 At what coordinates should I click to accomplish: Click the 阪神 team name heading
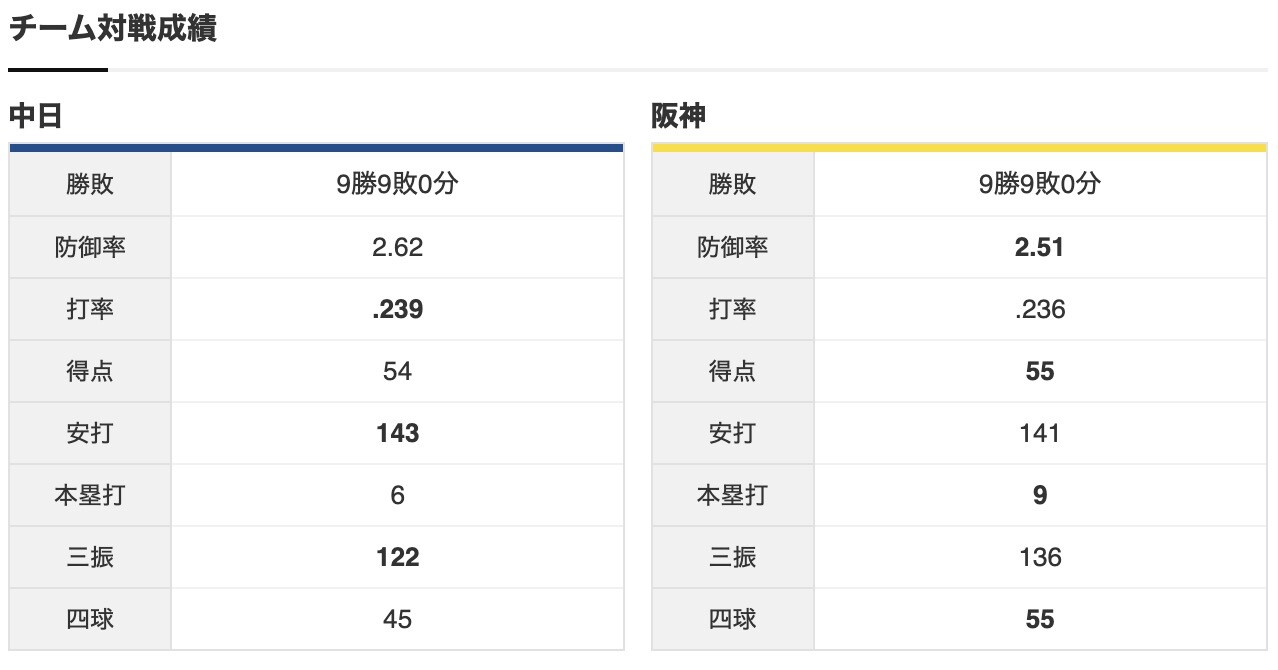pos(679,117)
